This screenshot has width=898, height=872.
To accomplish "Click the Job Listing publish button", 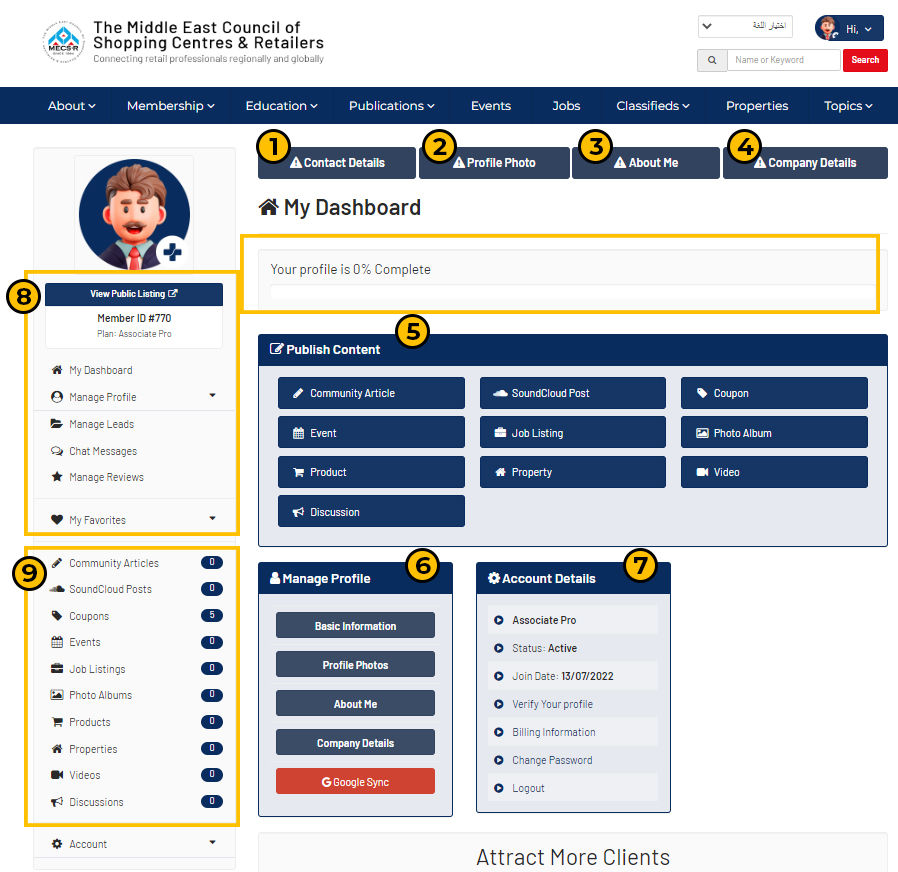I will pyautogui.click(x=573, y=433).
